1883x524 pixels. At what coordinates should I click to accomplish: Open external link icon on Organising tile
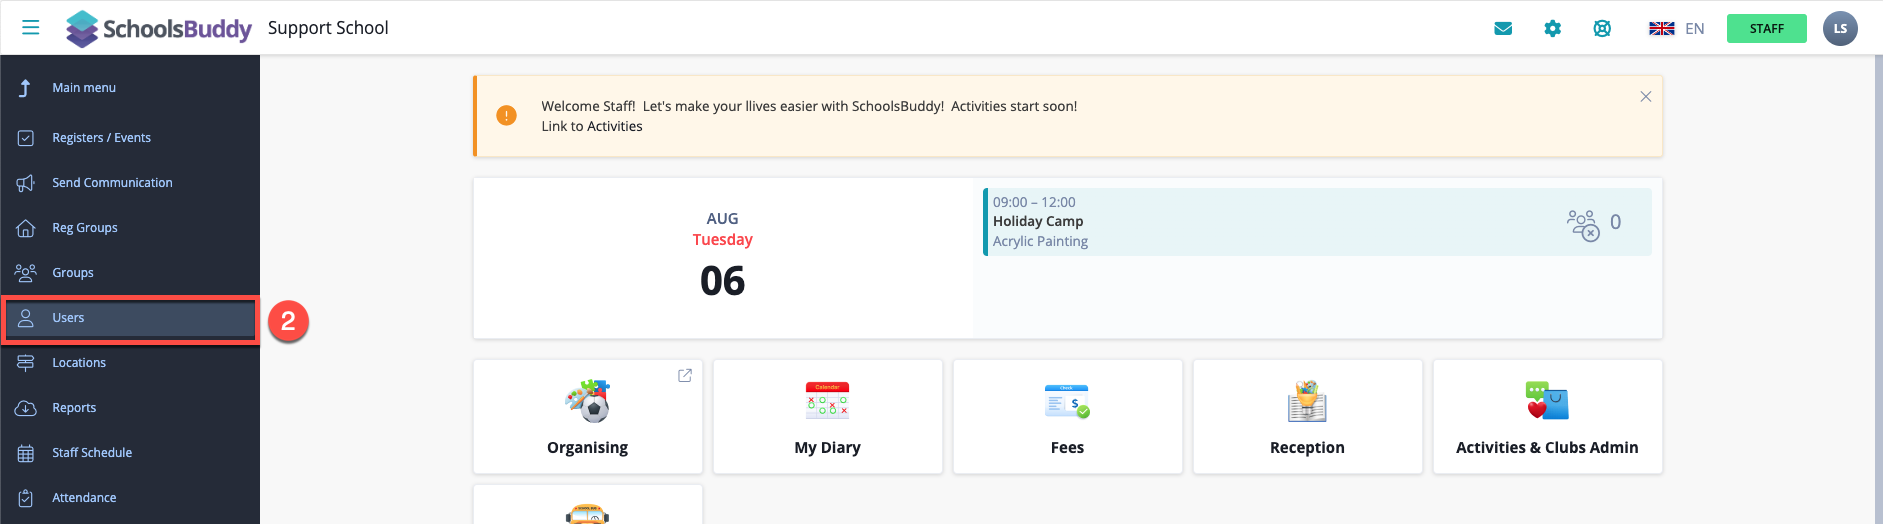(x=685, y=376)
